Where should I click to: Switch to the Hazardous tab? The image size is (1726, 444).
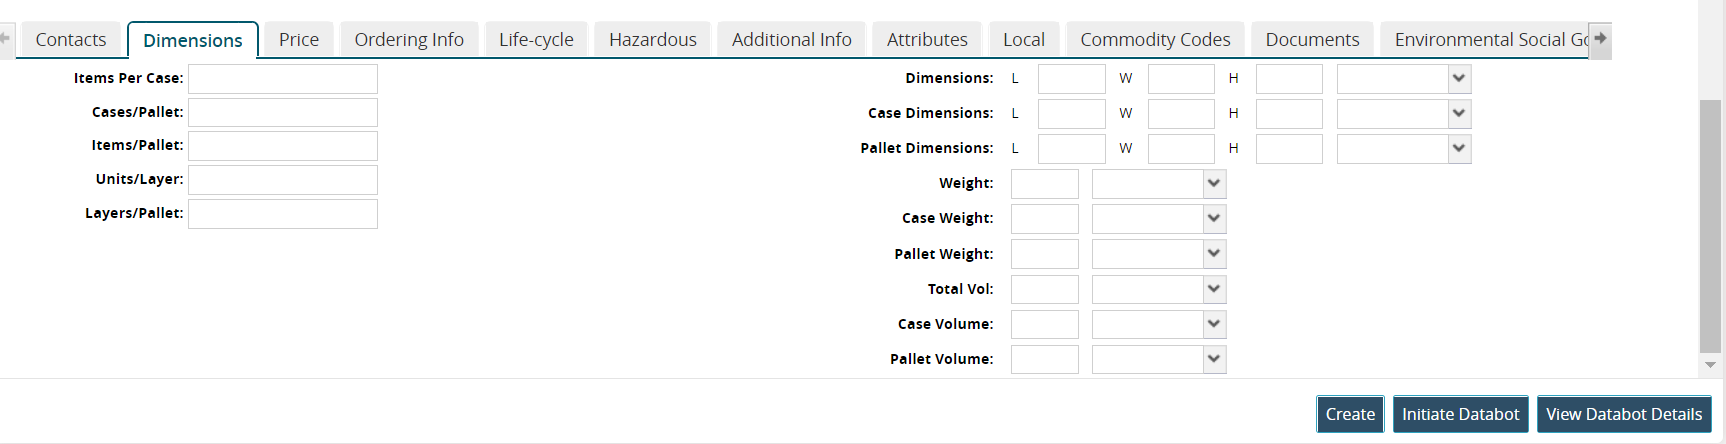click(652, 40)
